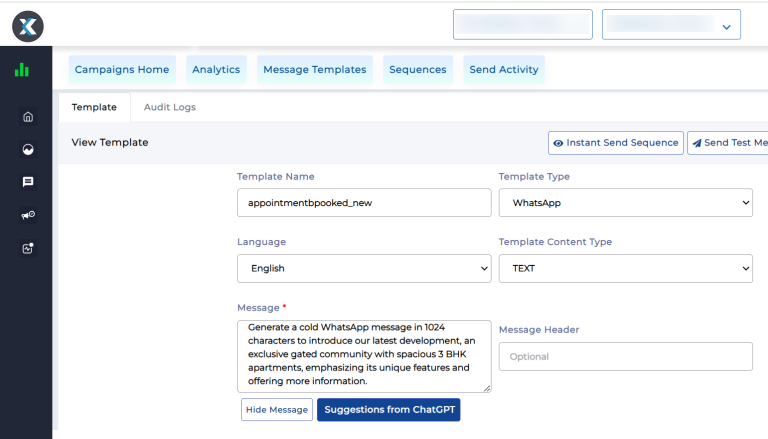768x439 pixels.
Task: Go to Campaigns Home
Action: pos(122,70)
